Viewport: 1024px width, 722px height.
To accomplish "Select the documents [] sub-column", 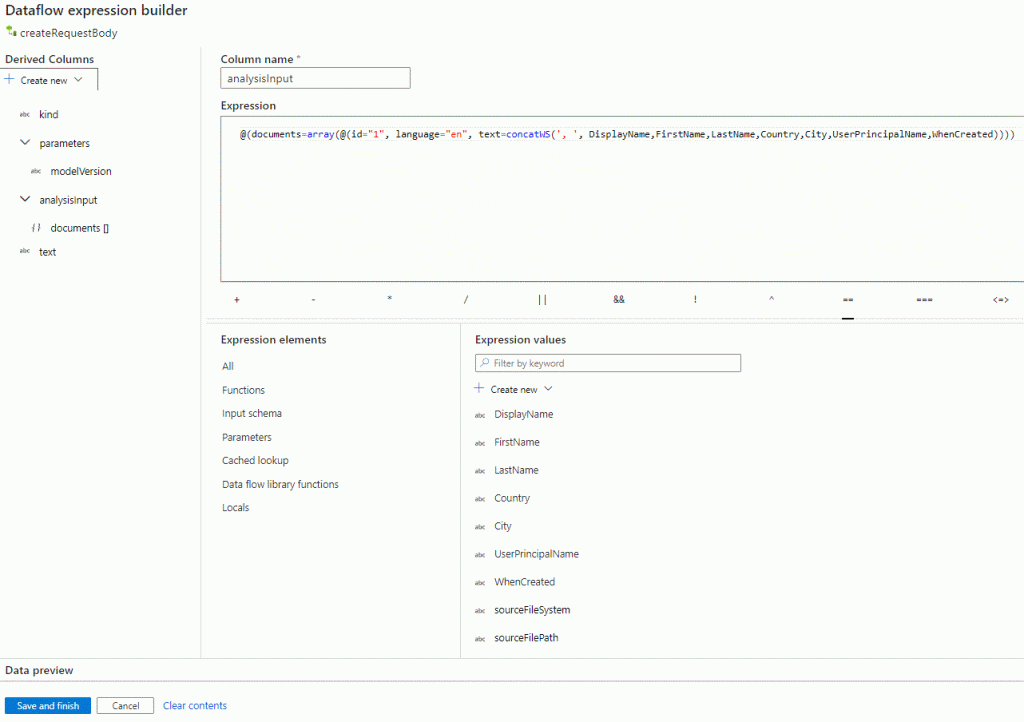I will 80,228.
